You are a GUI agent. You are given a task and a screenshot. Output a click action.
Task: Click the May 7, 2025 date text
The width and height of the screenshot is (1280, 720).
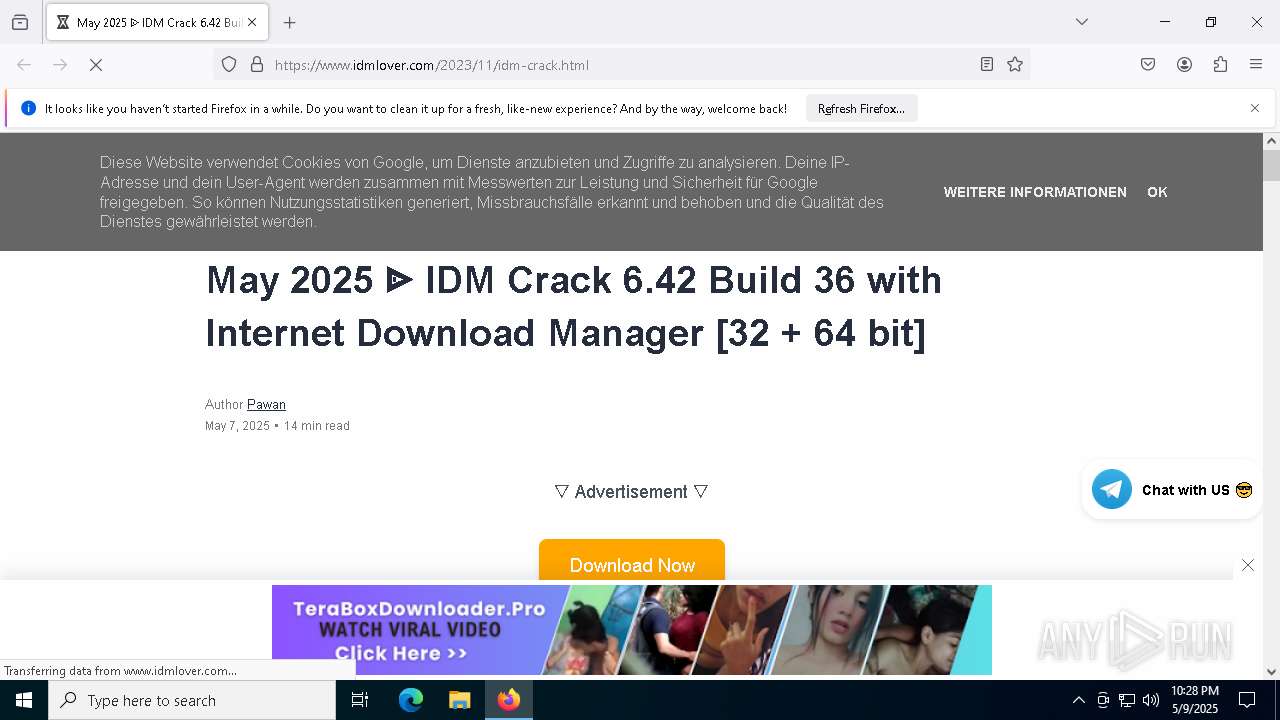(x=237, y=426)
